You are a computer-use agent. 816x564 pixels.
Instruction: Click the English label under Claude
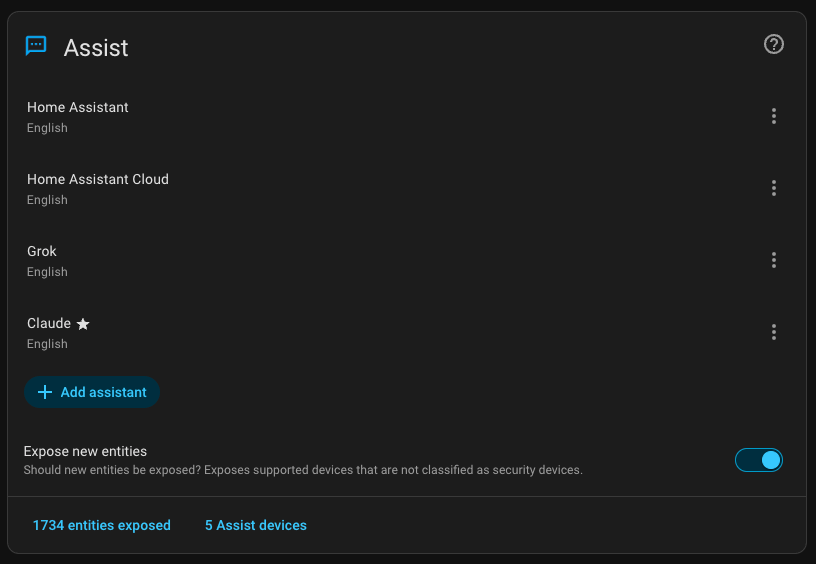pyautogui.click(x=47, y=344)
